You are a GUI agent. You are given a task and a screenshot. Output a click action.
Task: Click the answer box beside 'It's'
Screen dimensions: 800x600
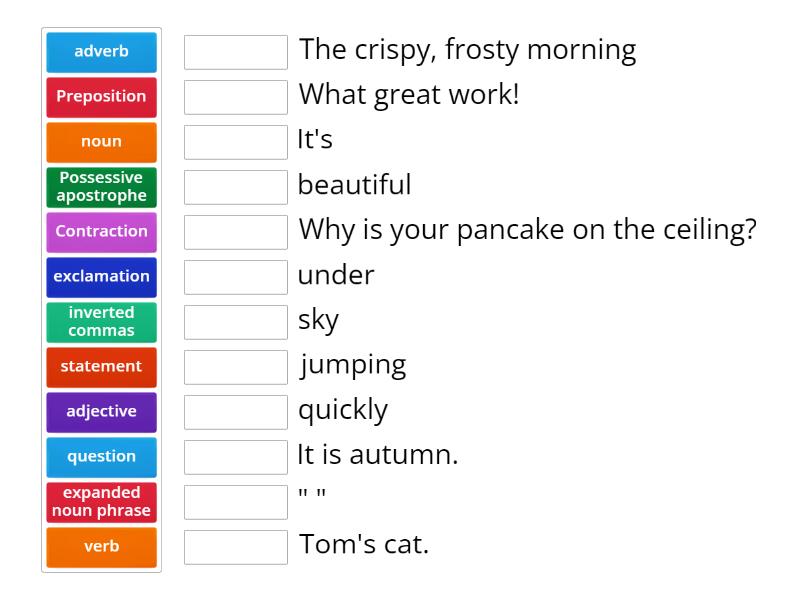(235, 141)
